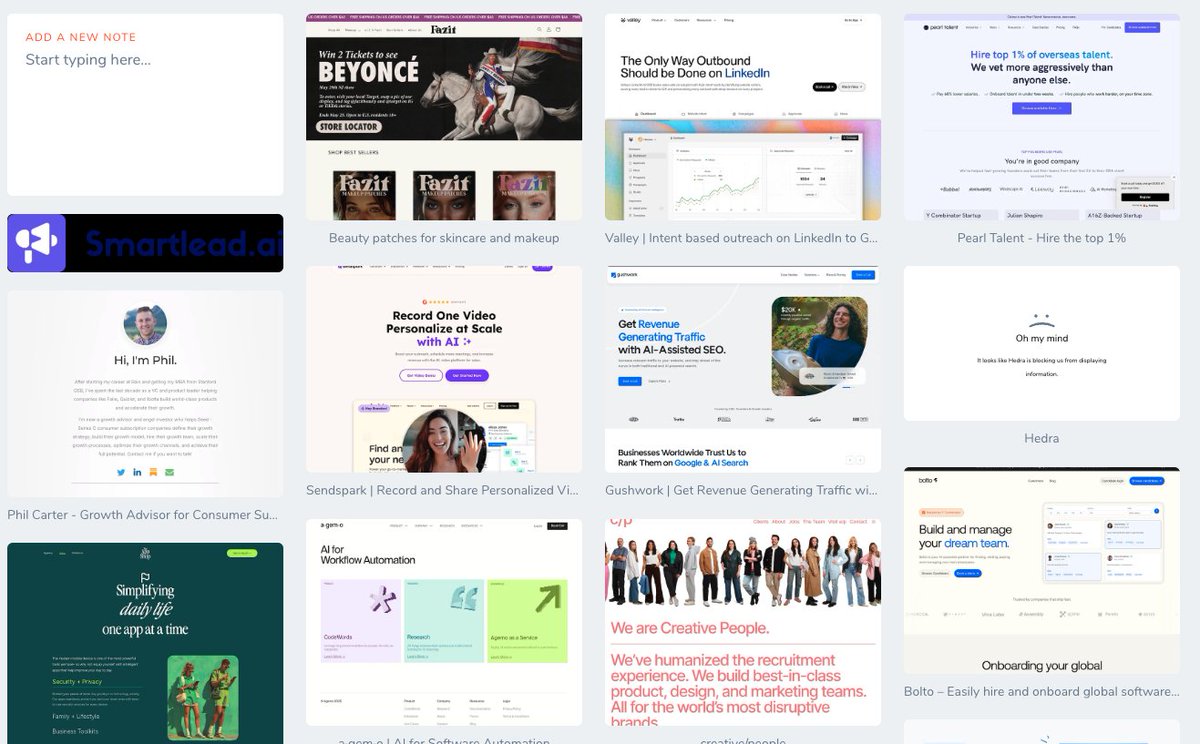Image resolution: width=1200 pixels, height=744 pixels.
Task: Click title 'Sendspark | Record and Share Personalized'
Action: [x=443, y=490]
